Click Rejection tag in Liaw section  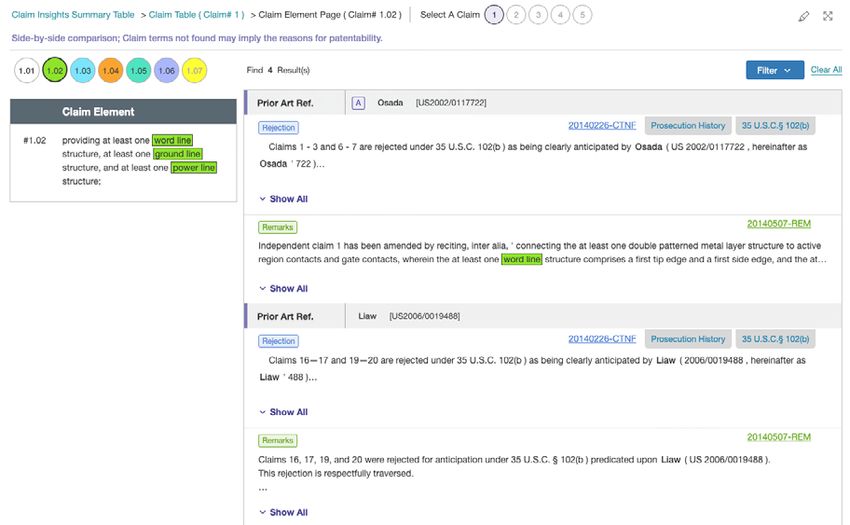(x=279, y=341)
